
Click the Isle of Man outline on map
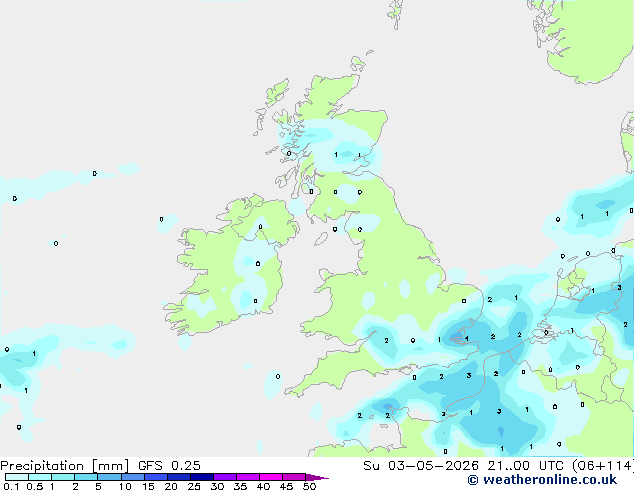(x=321, y=239)
